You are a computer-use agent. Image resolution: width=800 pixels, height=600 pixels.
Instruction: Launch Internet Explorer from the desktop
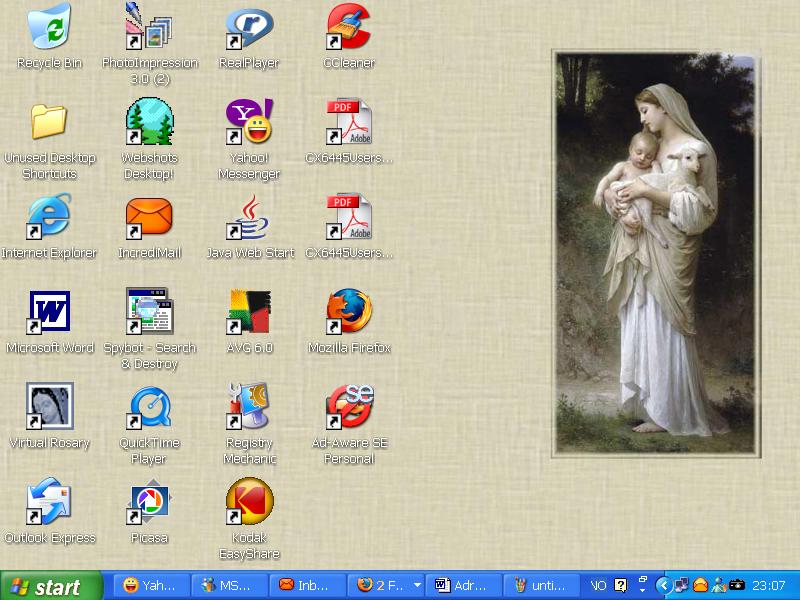coord(49,217)
